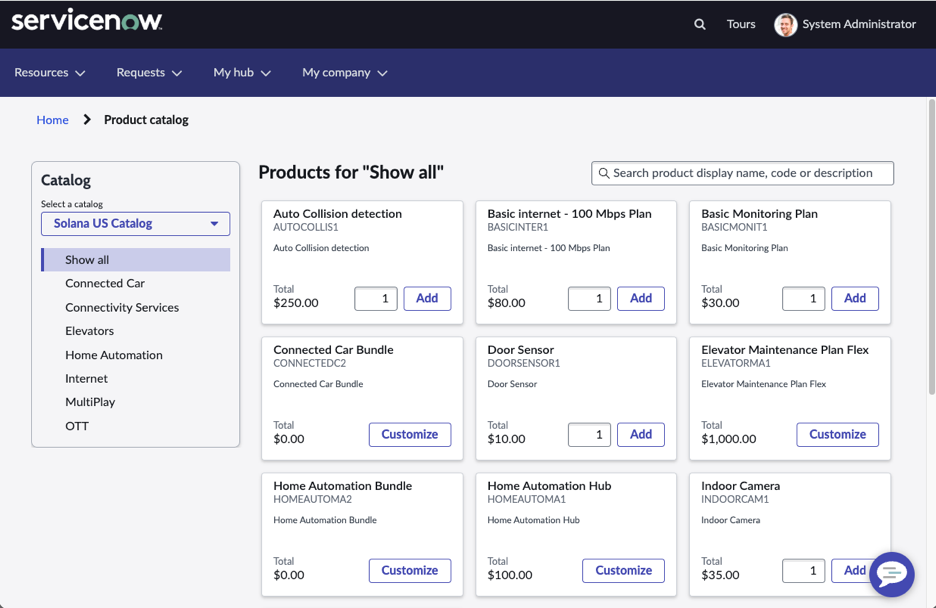Customize the Home Automation Hub
936x608 pixels.
coord(624,570)
